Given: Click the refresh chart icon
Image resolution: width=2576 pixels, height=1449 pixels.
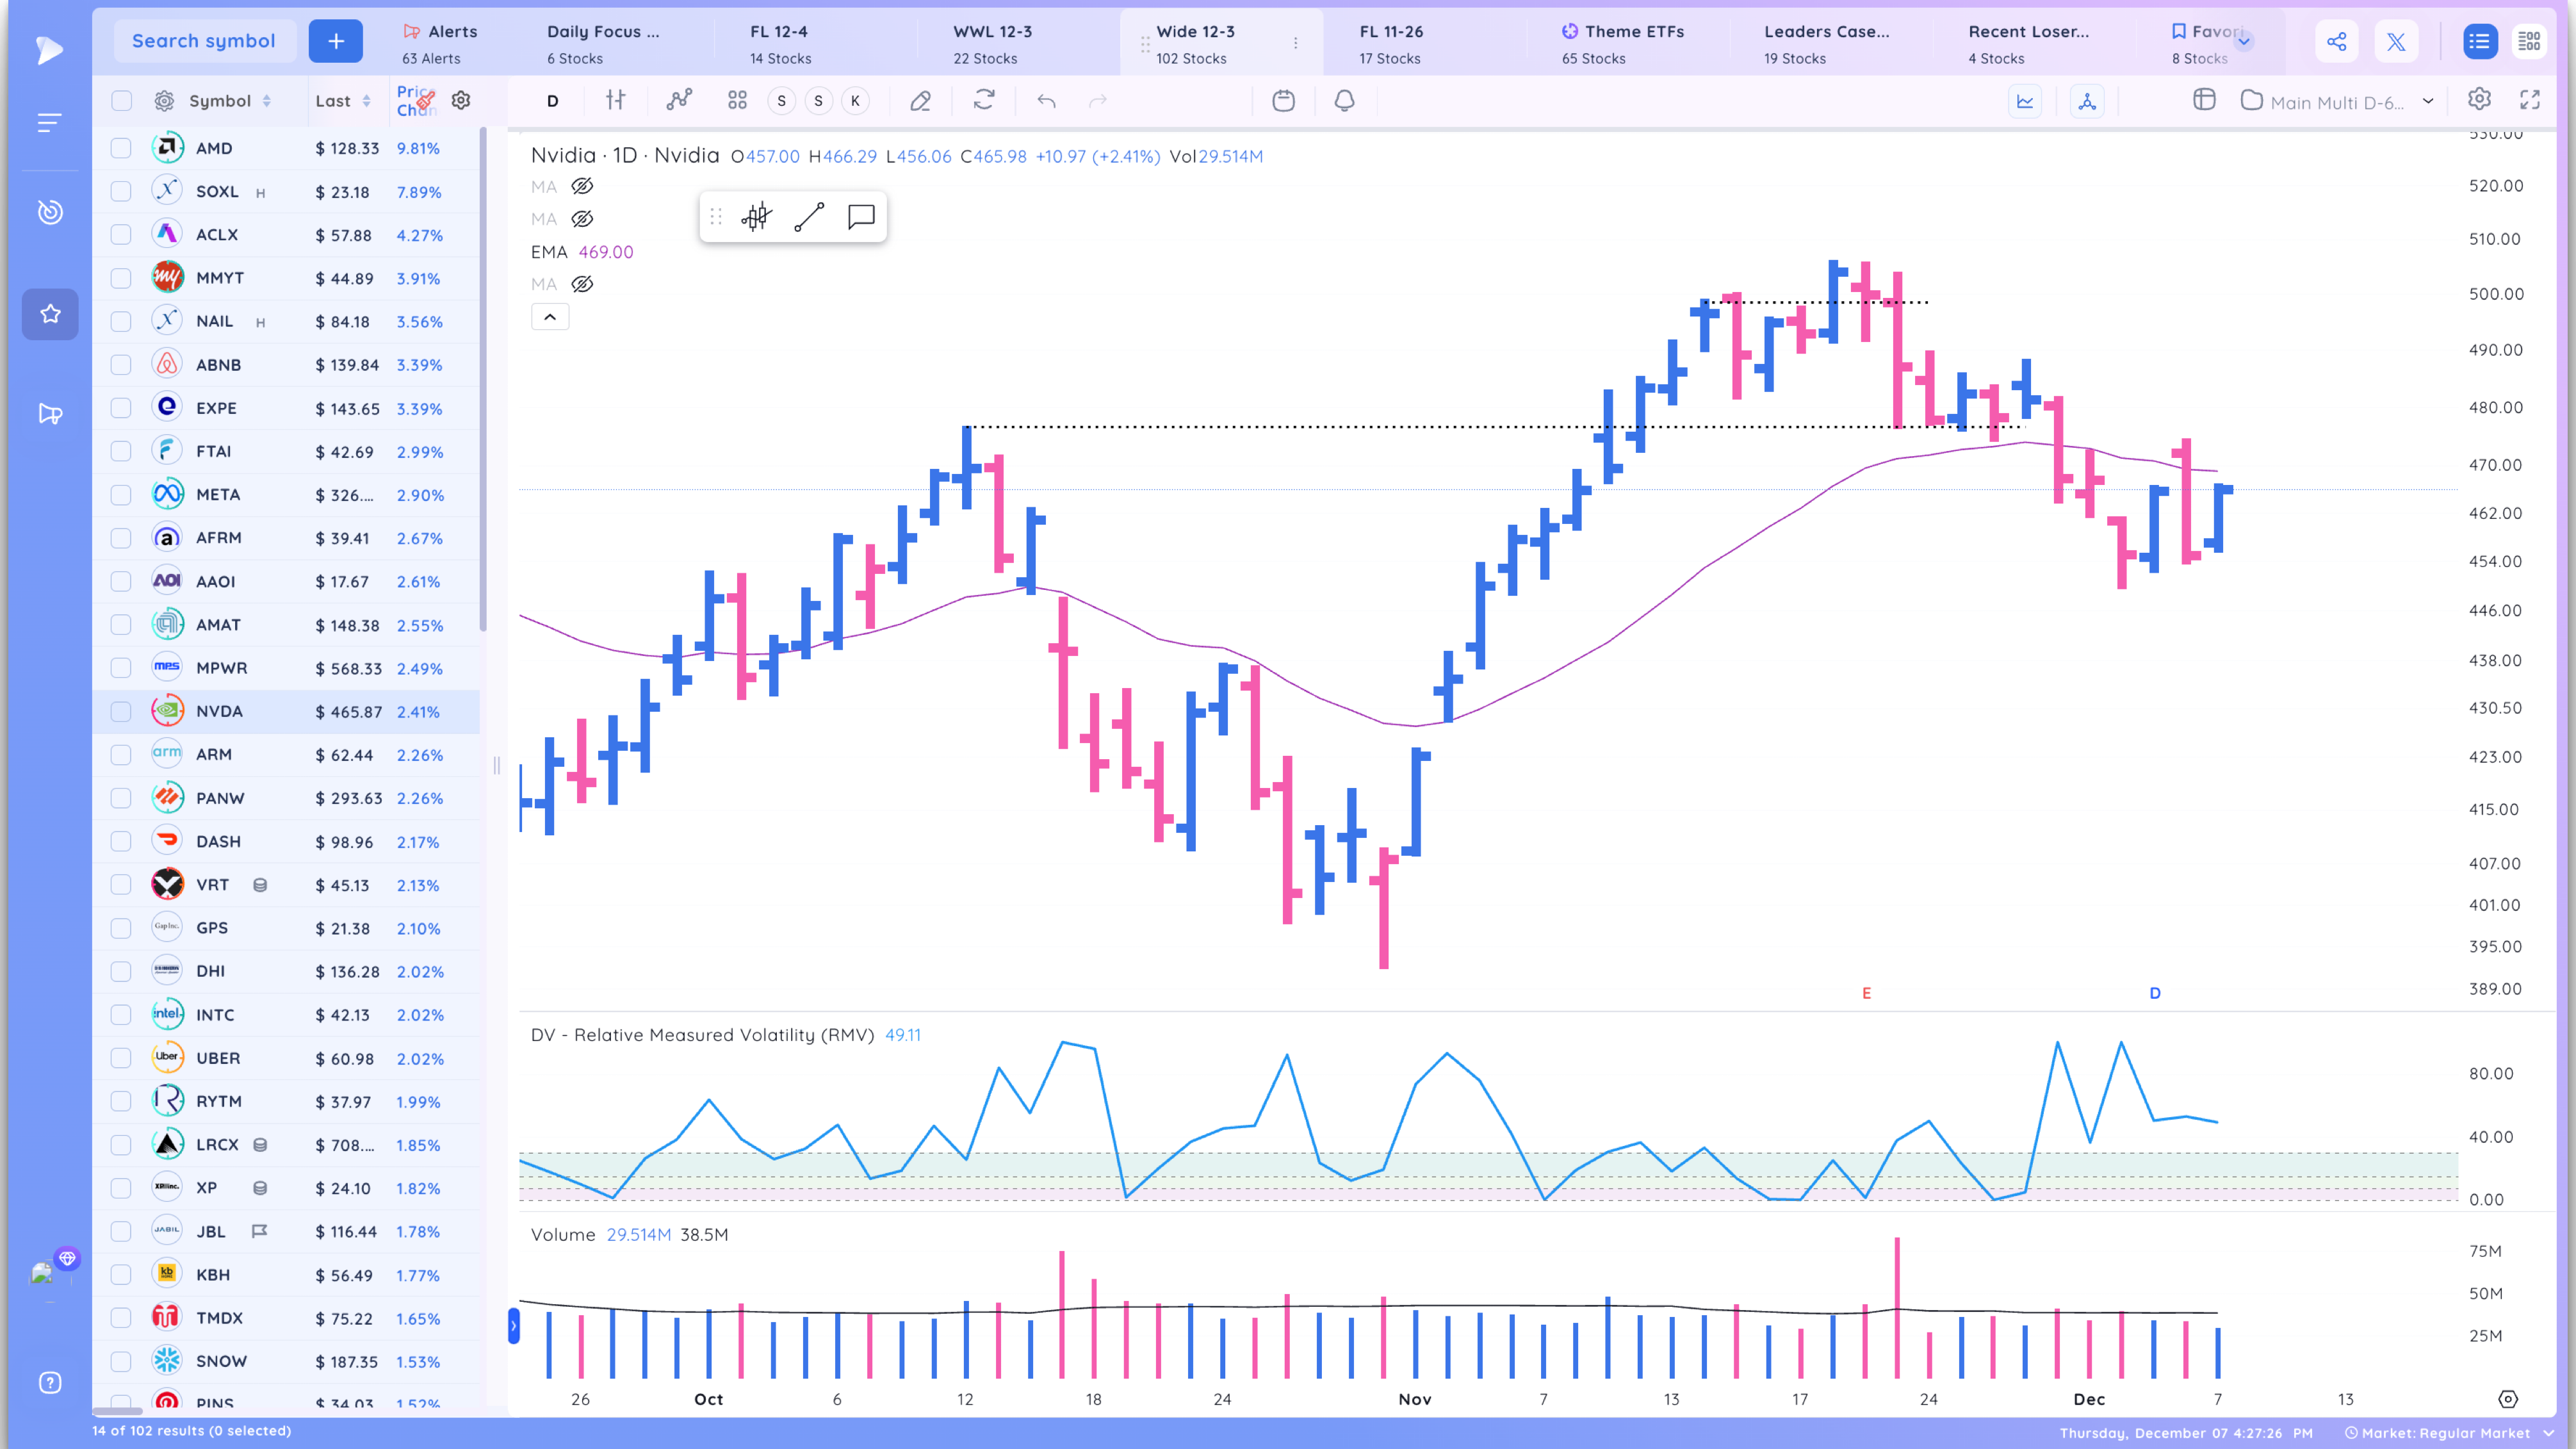Looking at the screenshot, I should 984,100.
